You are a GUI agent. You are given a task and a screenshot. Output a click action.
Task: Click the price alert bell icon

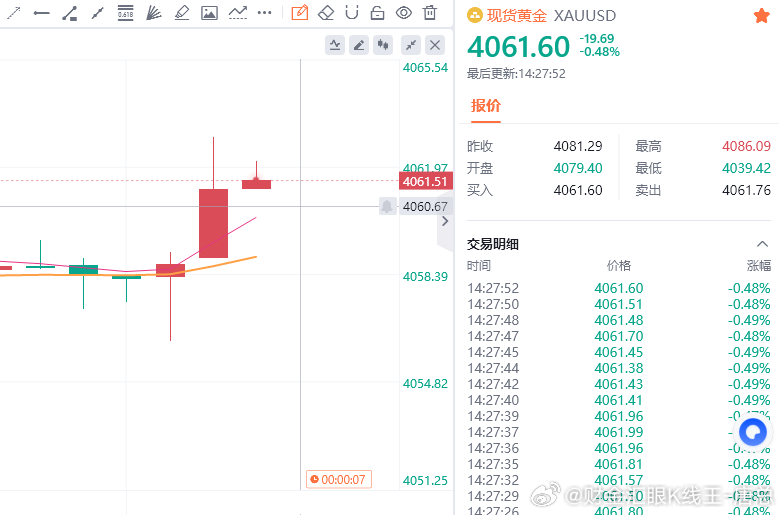point(387,206)
